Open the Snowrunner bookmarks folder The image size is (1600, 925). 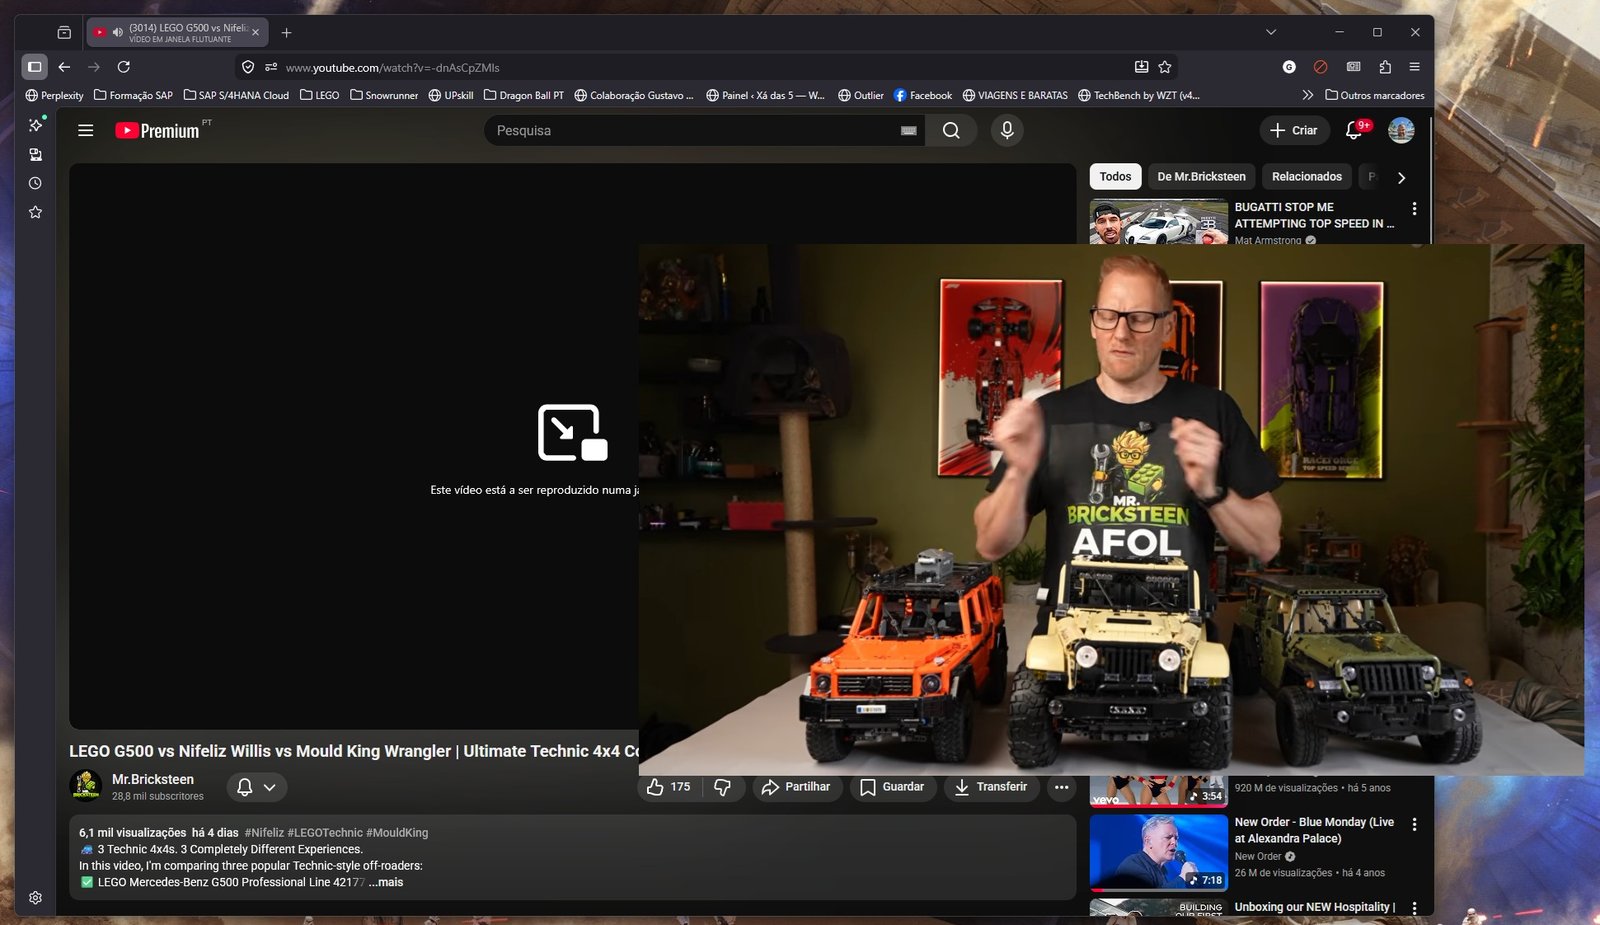click(384, 95)
